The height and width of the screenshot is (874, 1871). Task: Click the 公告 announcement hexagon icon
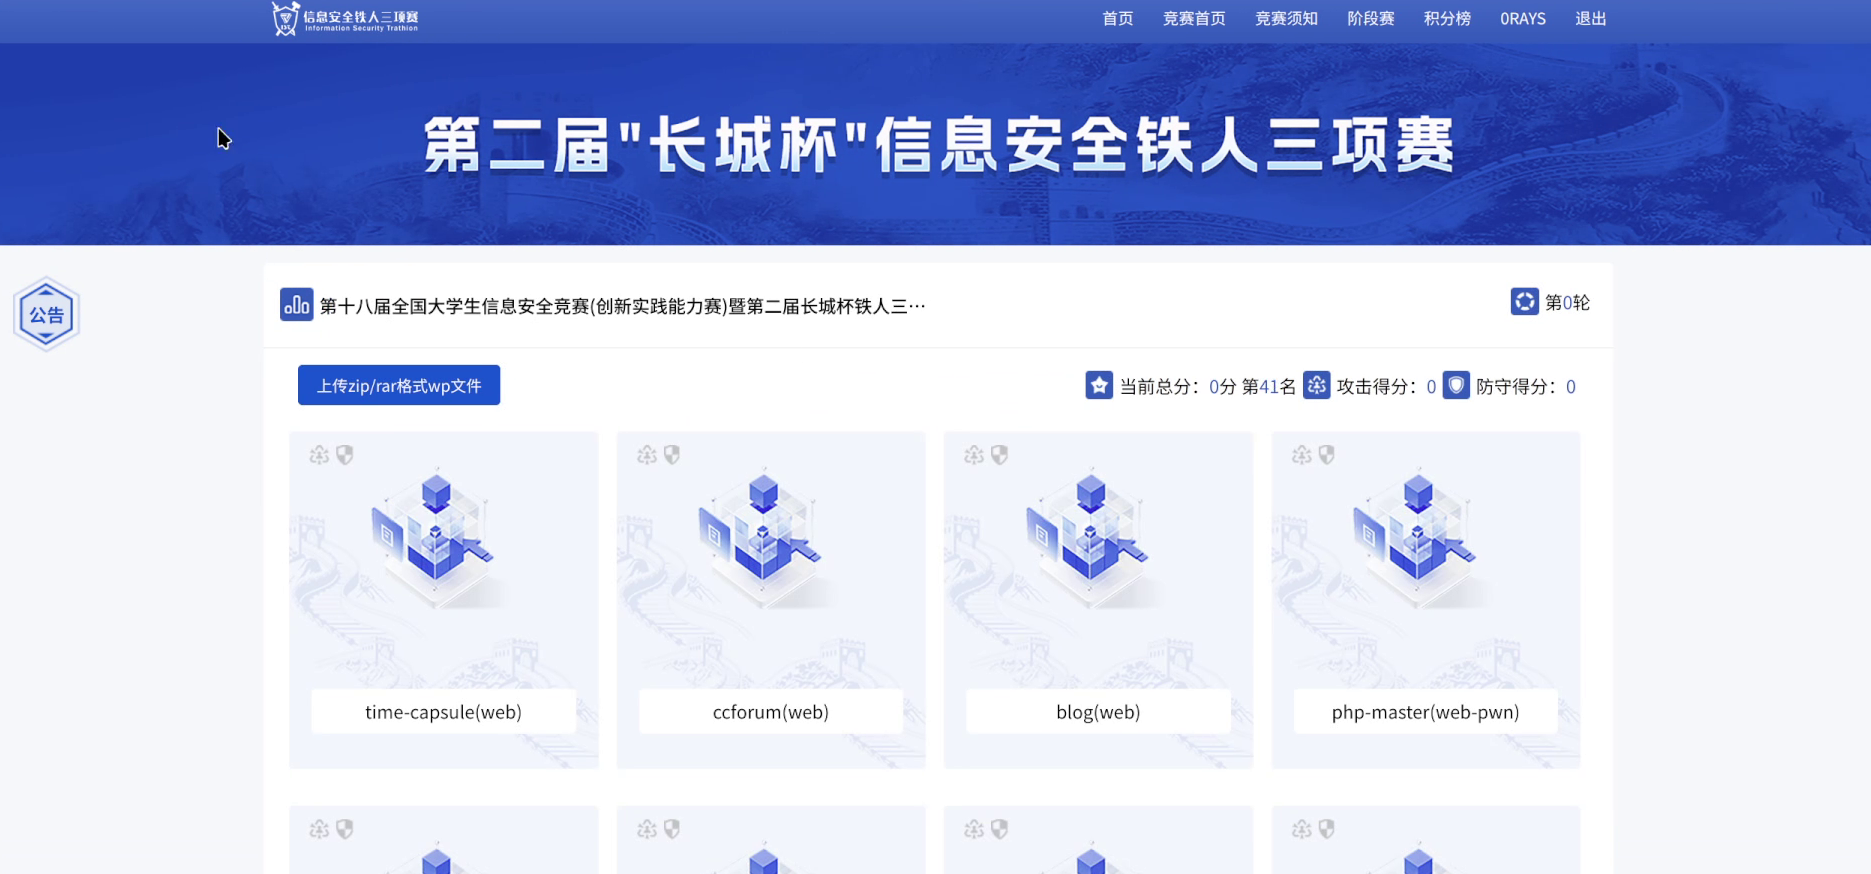point(46,315)
